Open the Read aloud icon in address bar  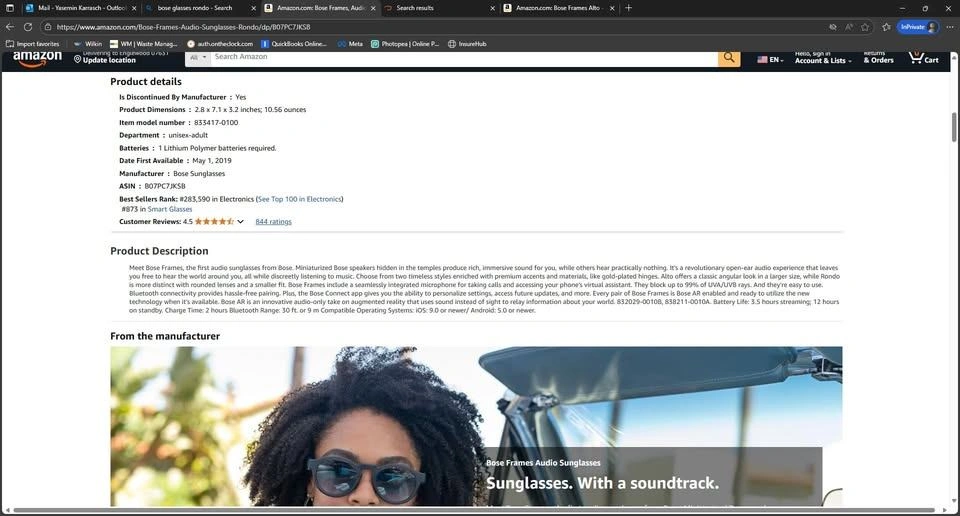click(x=848, y=27)
